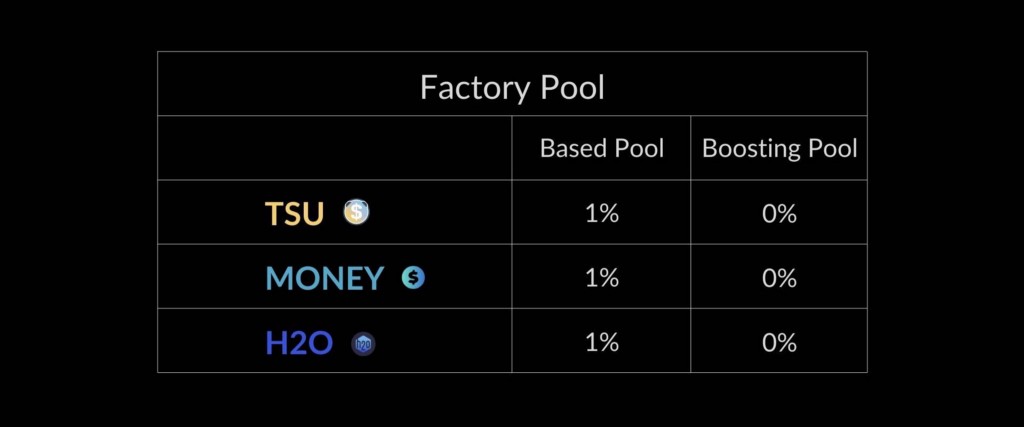Click H2O Boosting Pool 0% value
Image resolution: width=1024 pixels, height=427 pixels.
pyautogui.click(x=779, y=342)
